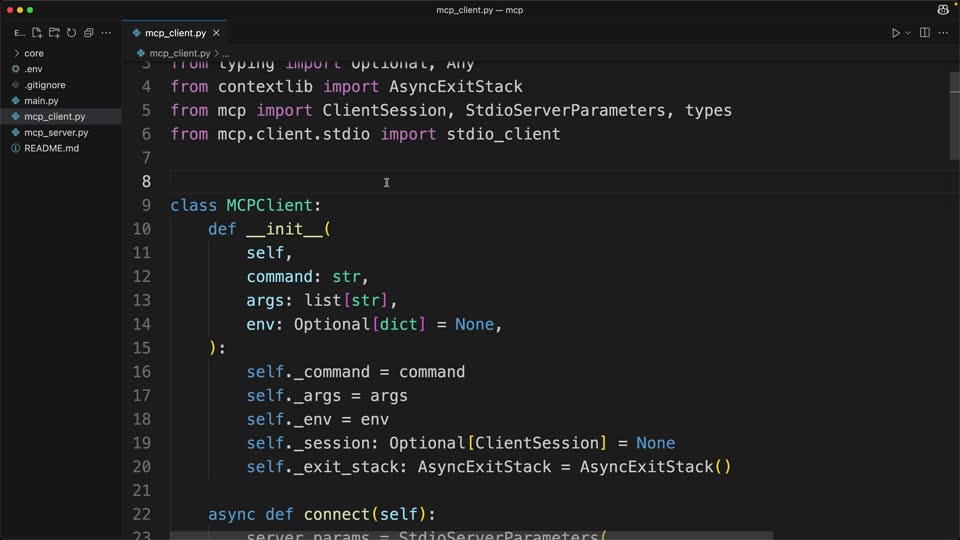Close the mcp_client.py tab
The image size is (960, 540).
pyautogui.click(x=216, y=33)
